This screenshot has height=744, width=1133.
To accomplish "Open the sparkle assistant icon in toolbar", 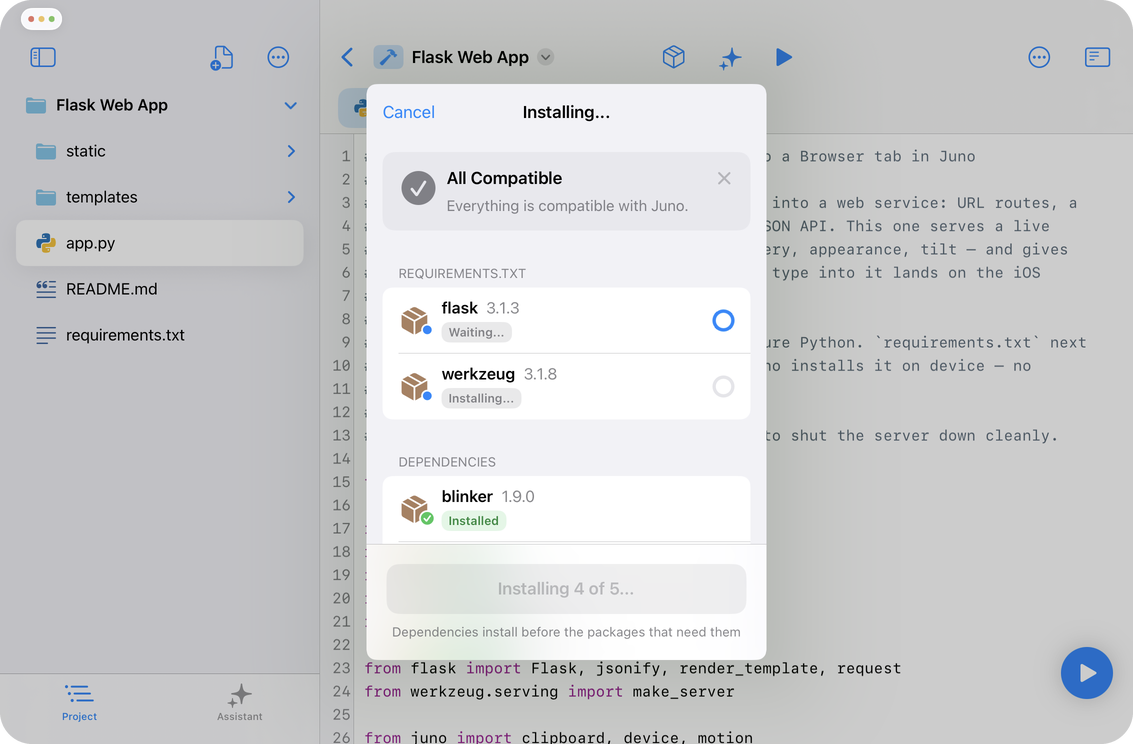I will pyautogui.click(x=731, y=58).
